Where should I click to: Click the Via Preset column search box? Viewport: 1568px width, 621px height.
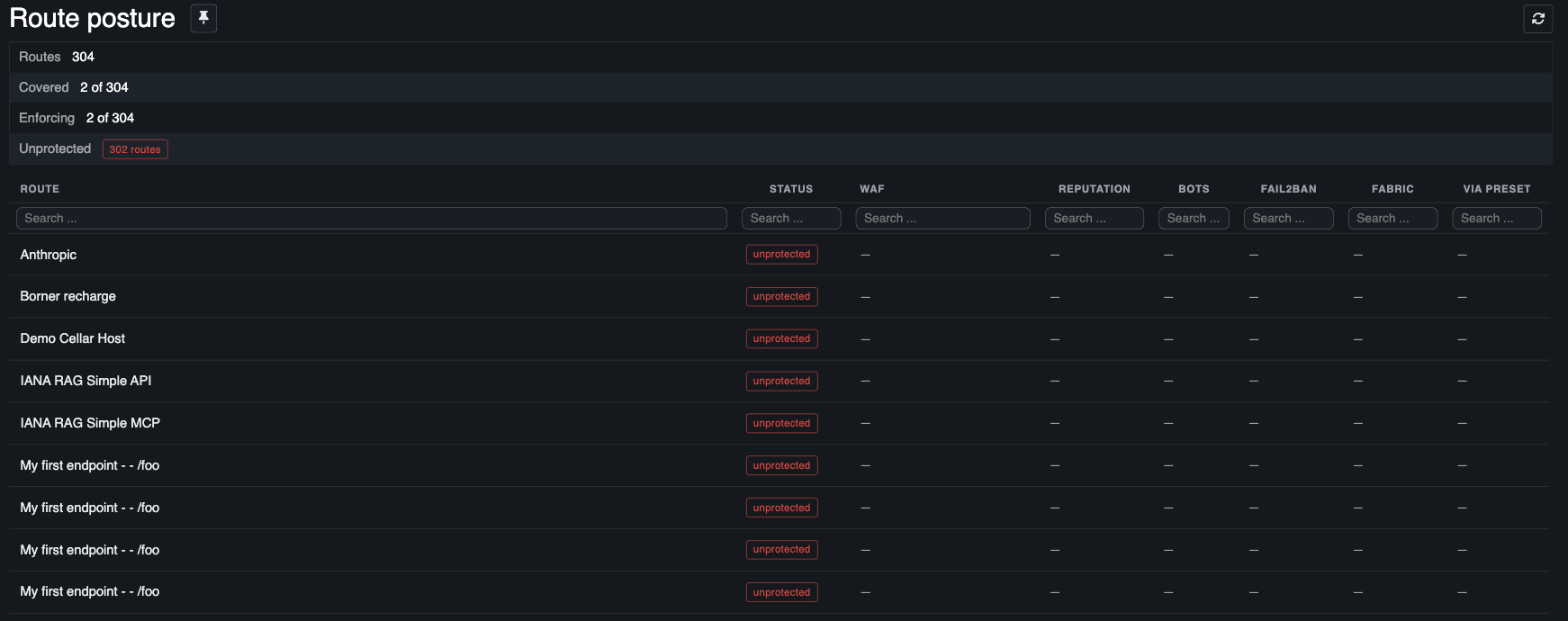(x=1497, y=218)
